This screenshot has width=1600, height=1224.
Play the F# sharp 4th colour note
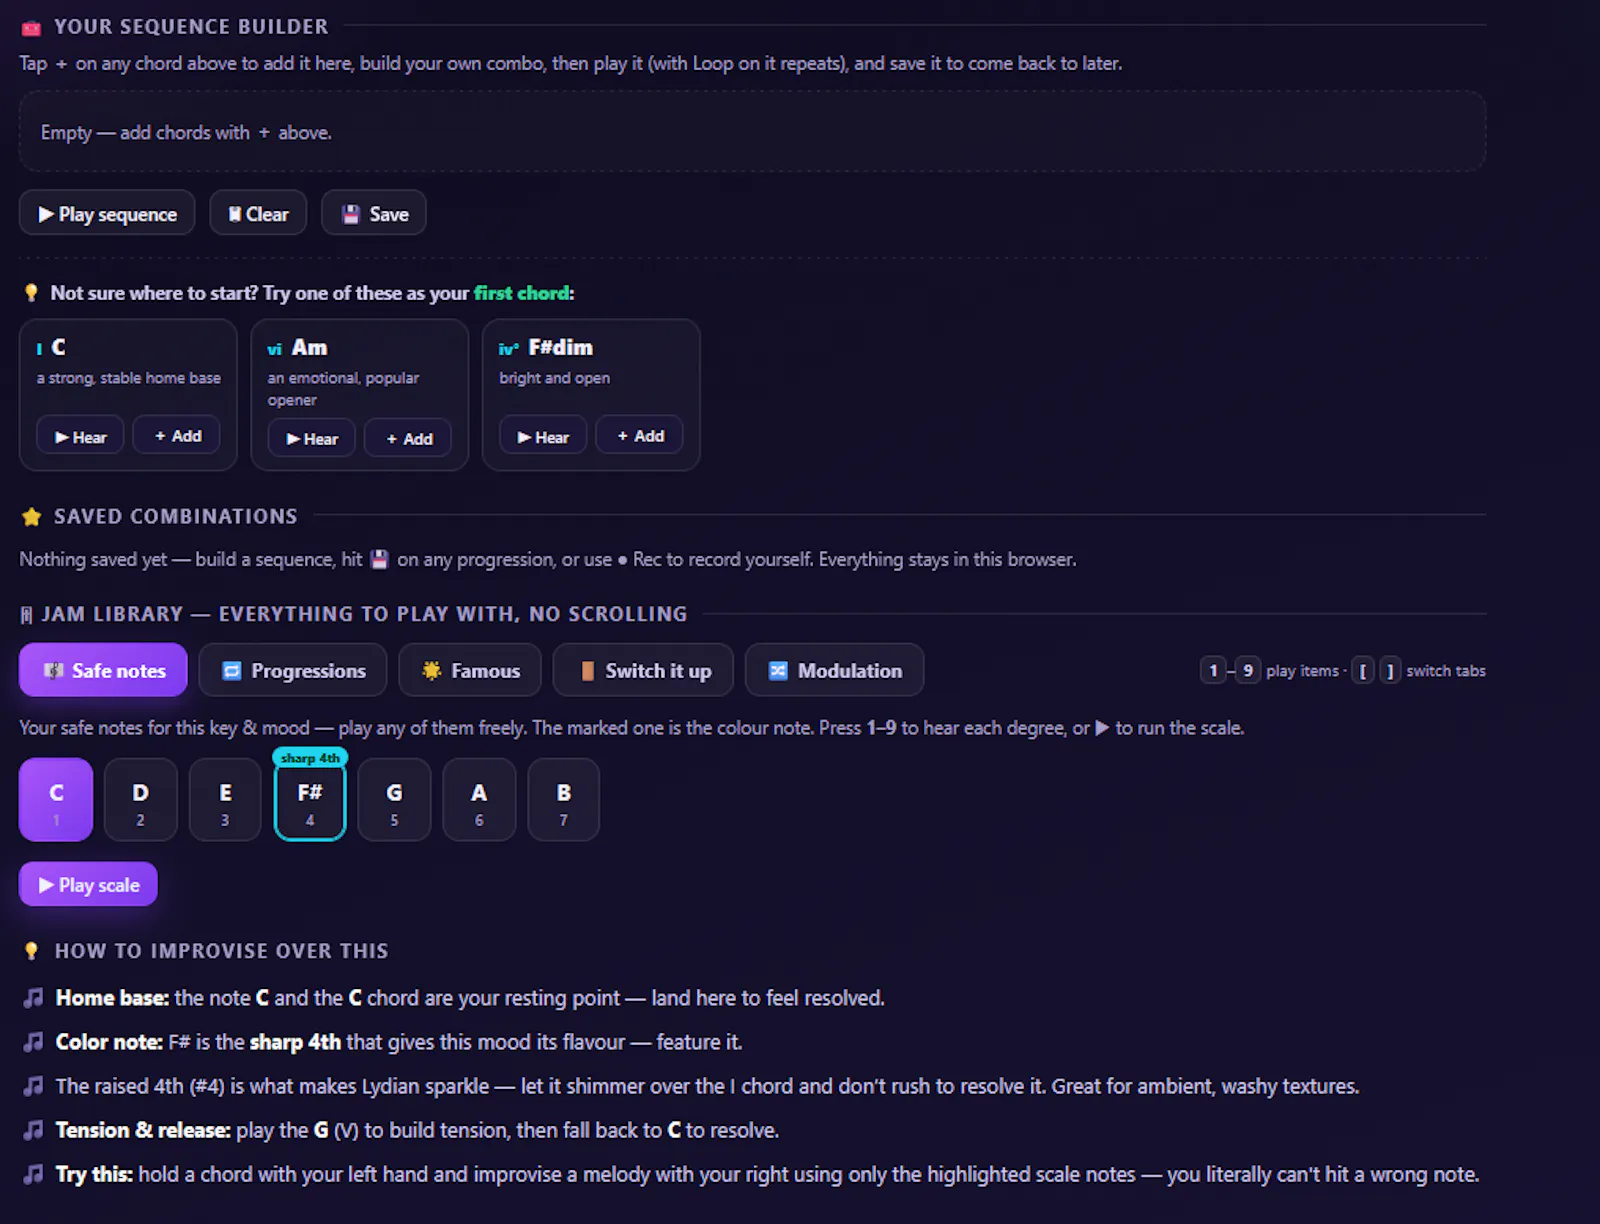pyautogui.click(x=310, y=800)
